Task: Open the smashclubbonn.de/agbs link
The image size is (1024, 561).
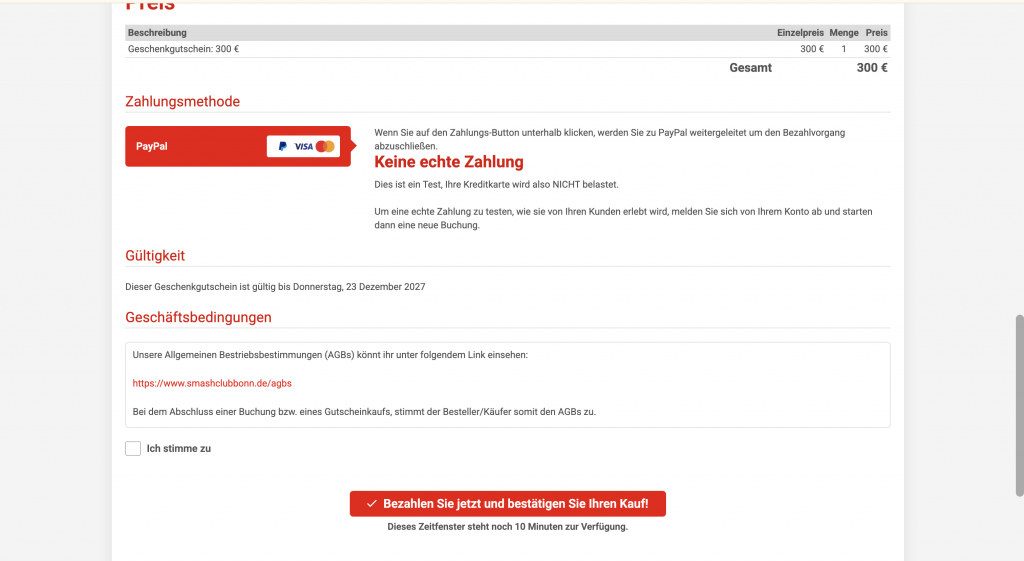Action: click(212, 383)
